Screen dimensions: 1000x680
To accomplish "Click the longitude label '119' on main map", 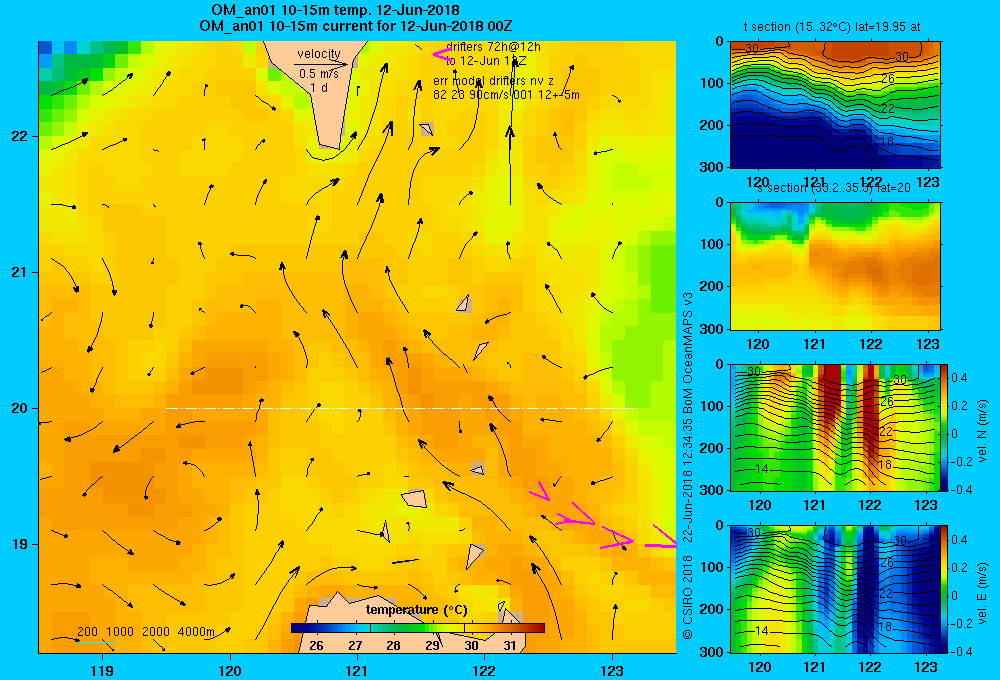I will click(x=102, y=670).
